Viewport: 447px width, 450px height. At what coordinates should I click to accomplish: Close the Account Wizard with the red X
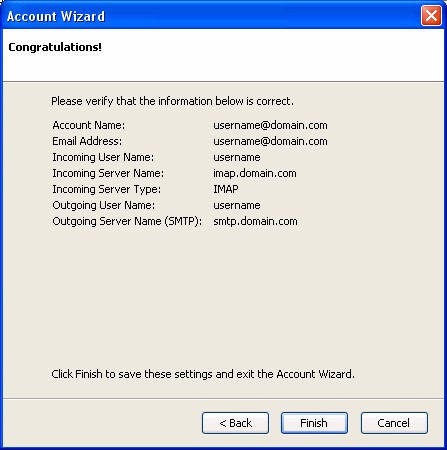coord(431,16)
